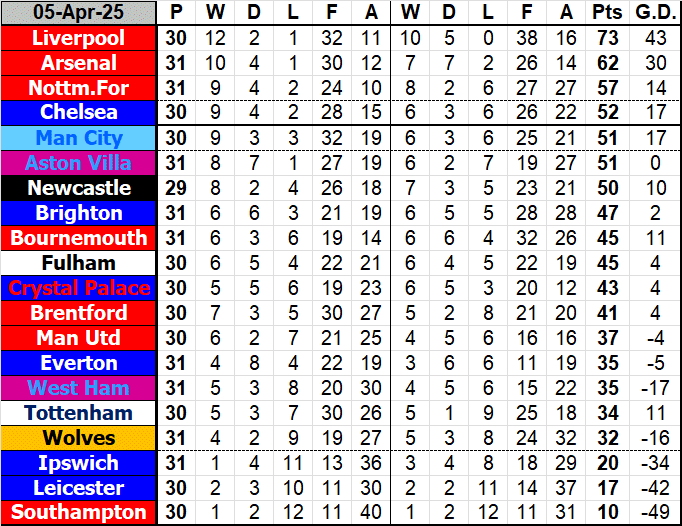Select the G.D. column header
This screenshot has width=682, height=526.
(652, 13)
